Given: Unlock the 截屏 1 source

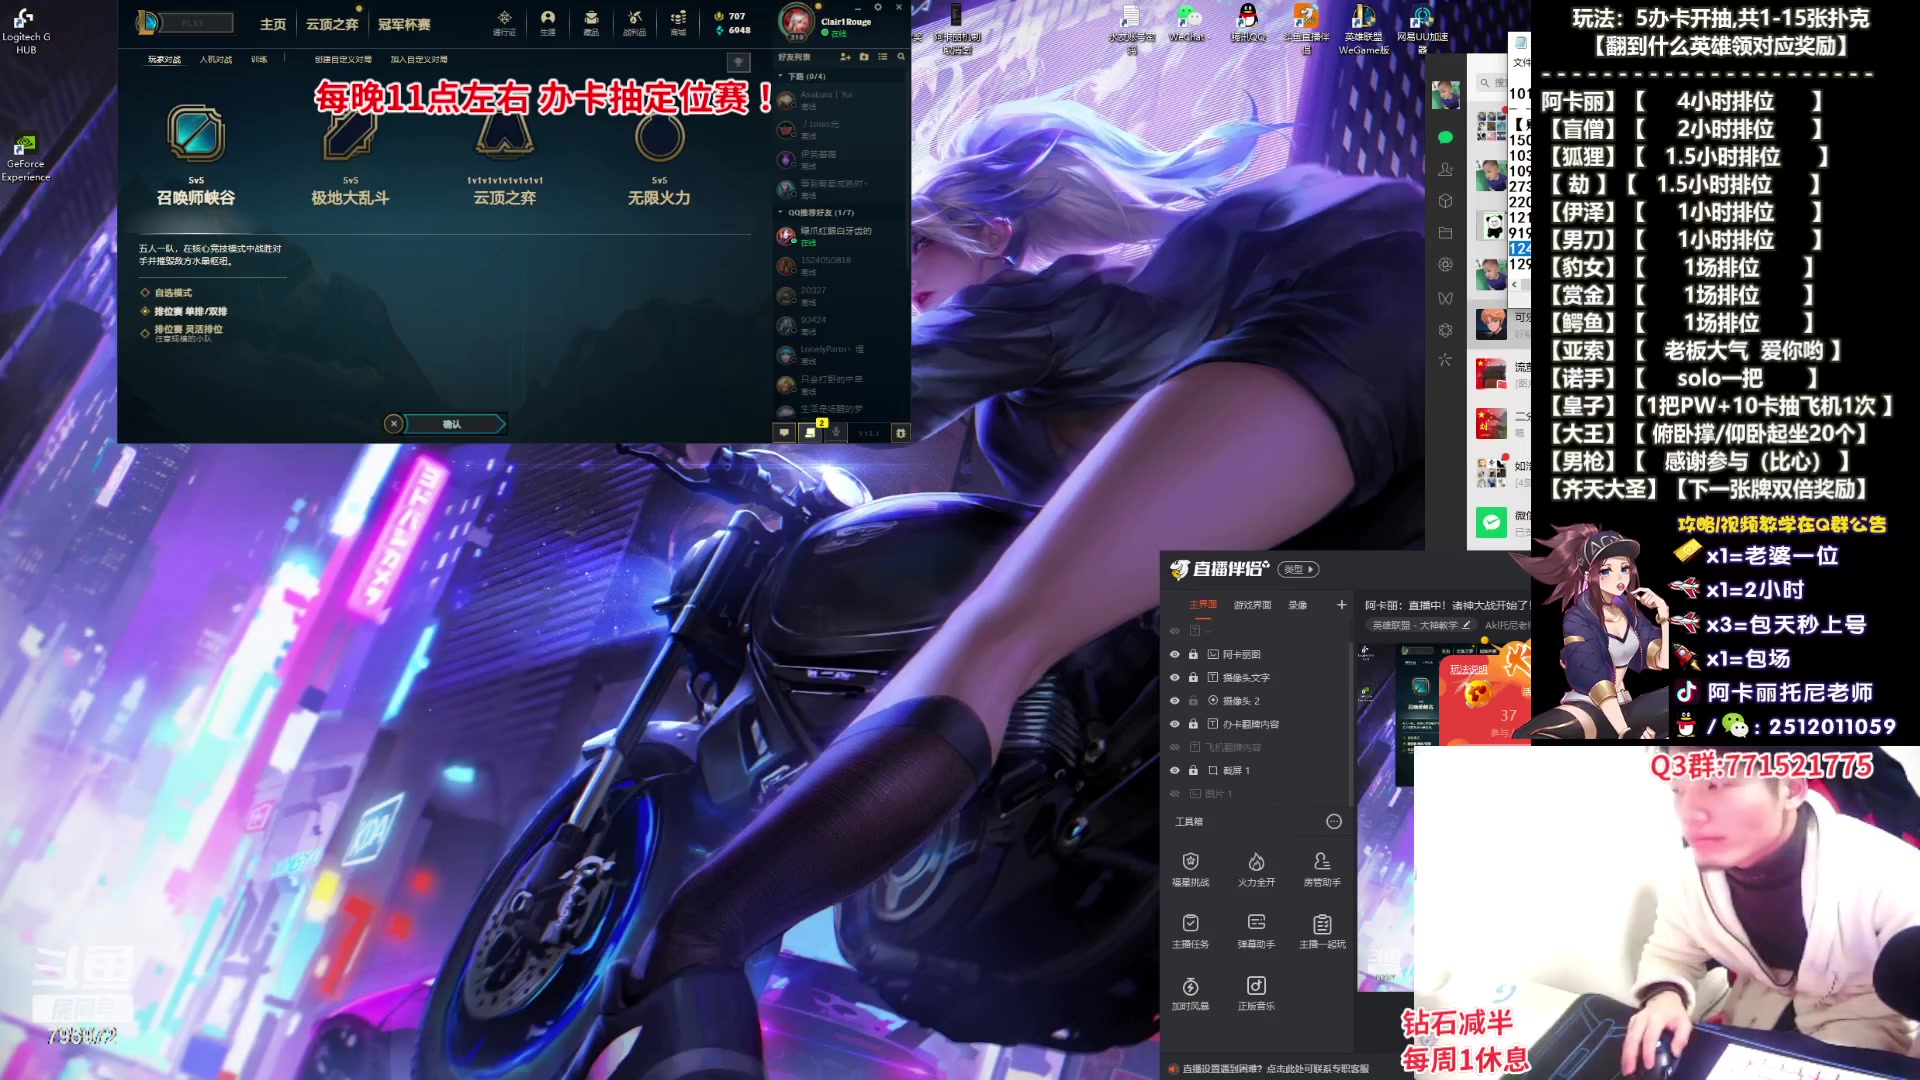Looking at the screenshot, I should tap(1193, 770).
